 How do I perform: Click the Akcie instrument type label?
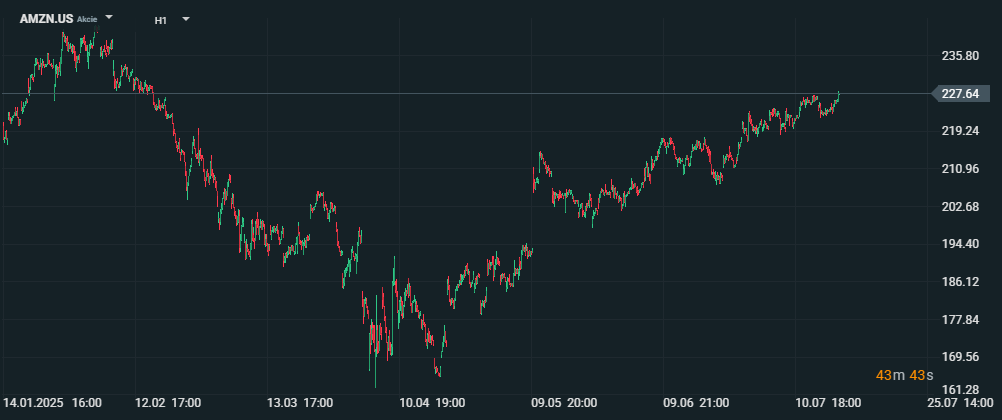click(87, 19)
